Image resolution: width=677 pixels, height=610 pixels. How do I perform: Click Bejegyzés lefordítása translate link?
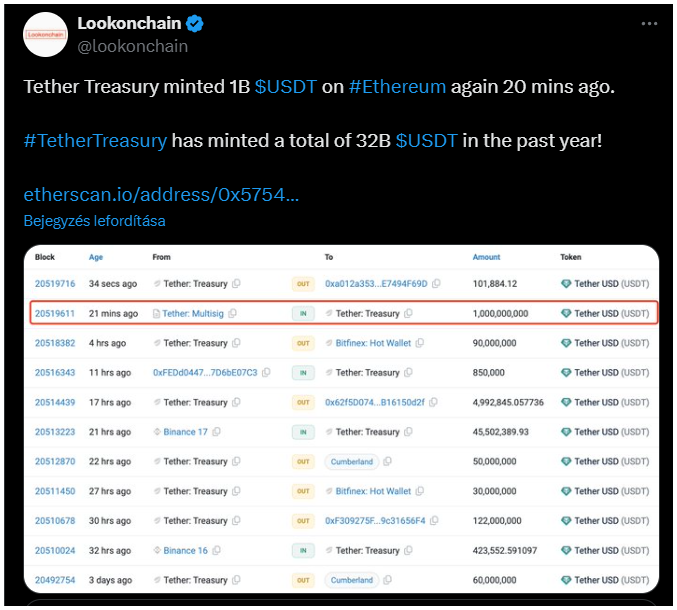(94, 221)
